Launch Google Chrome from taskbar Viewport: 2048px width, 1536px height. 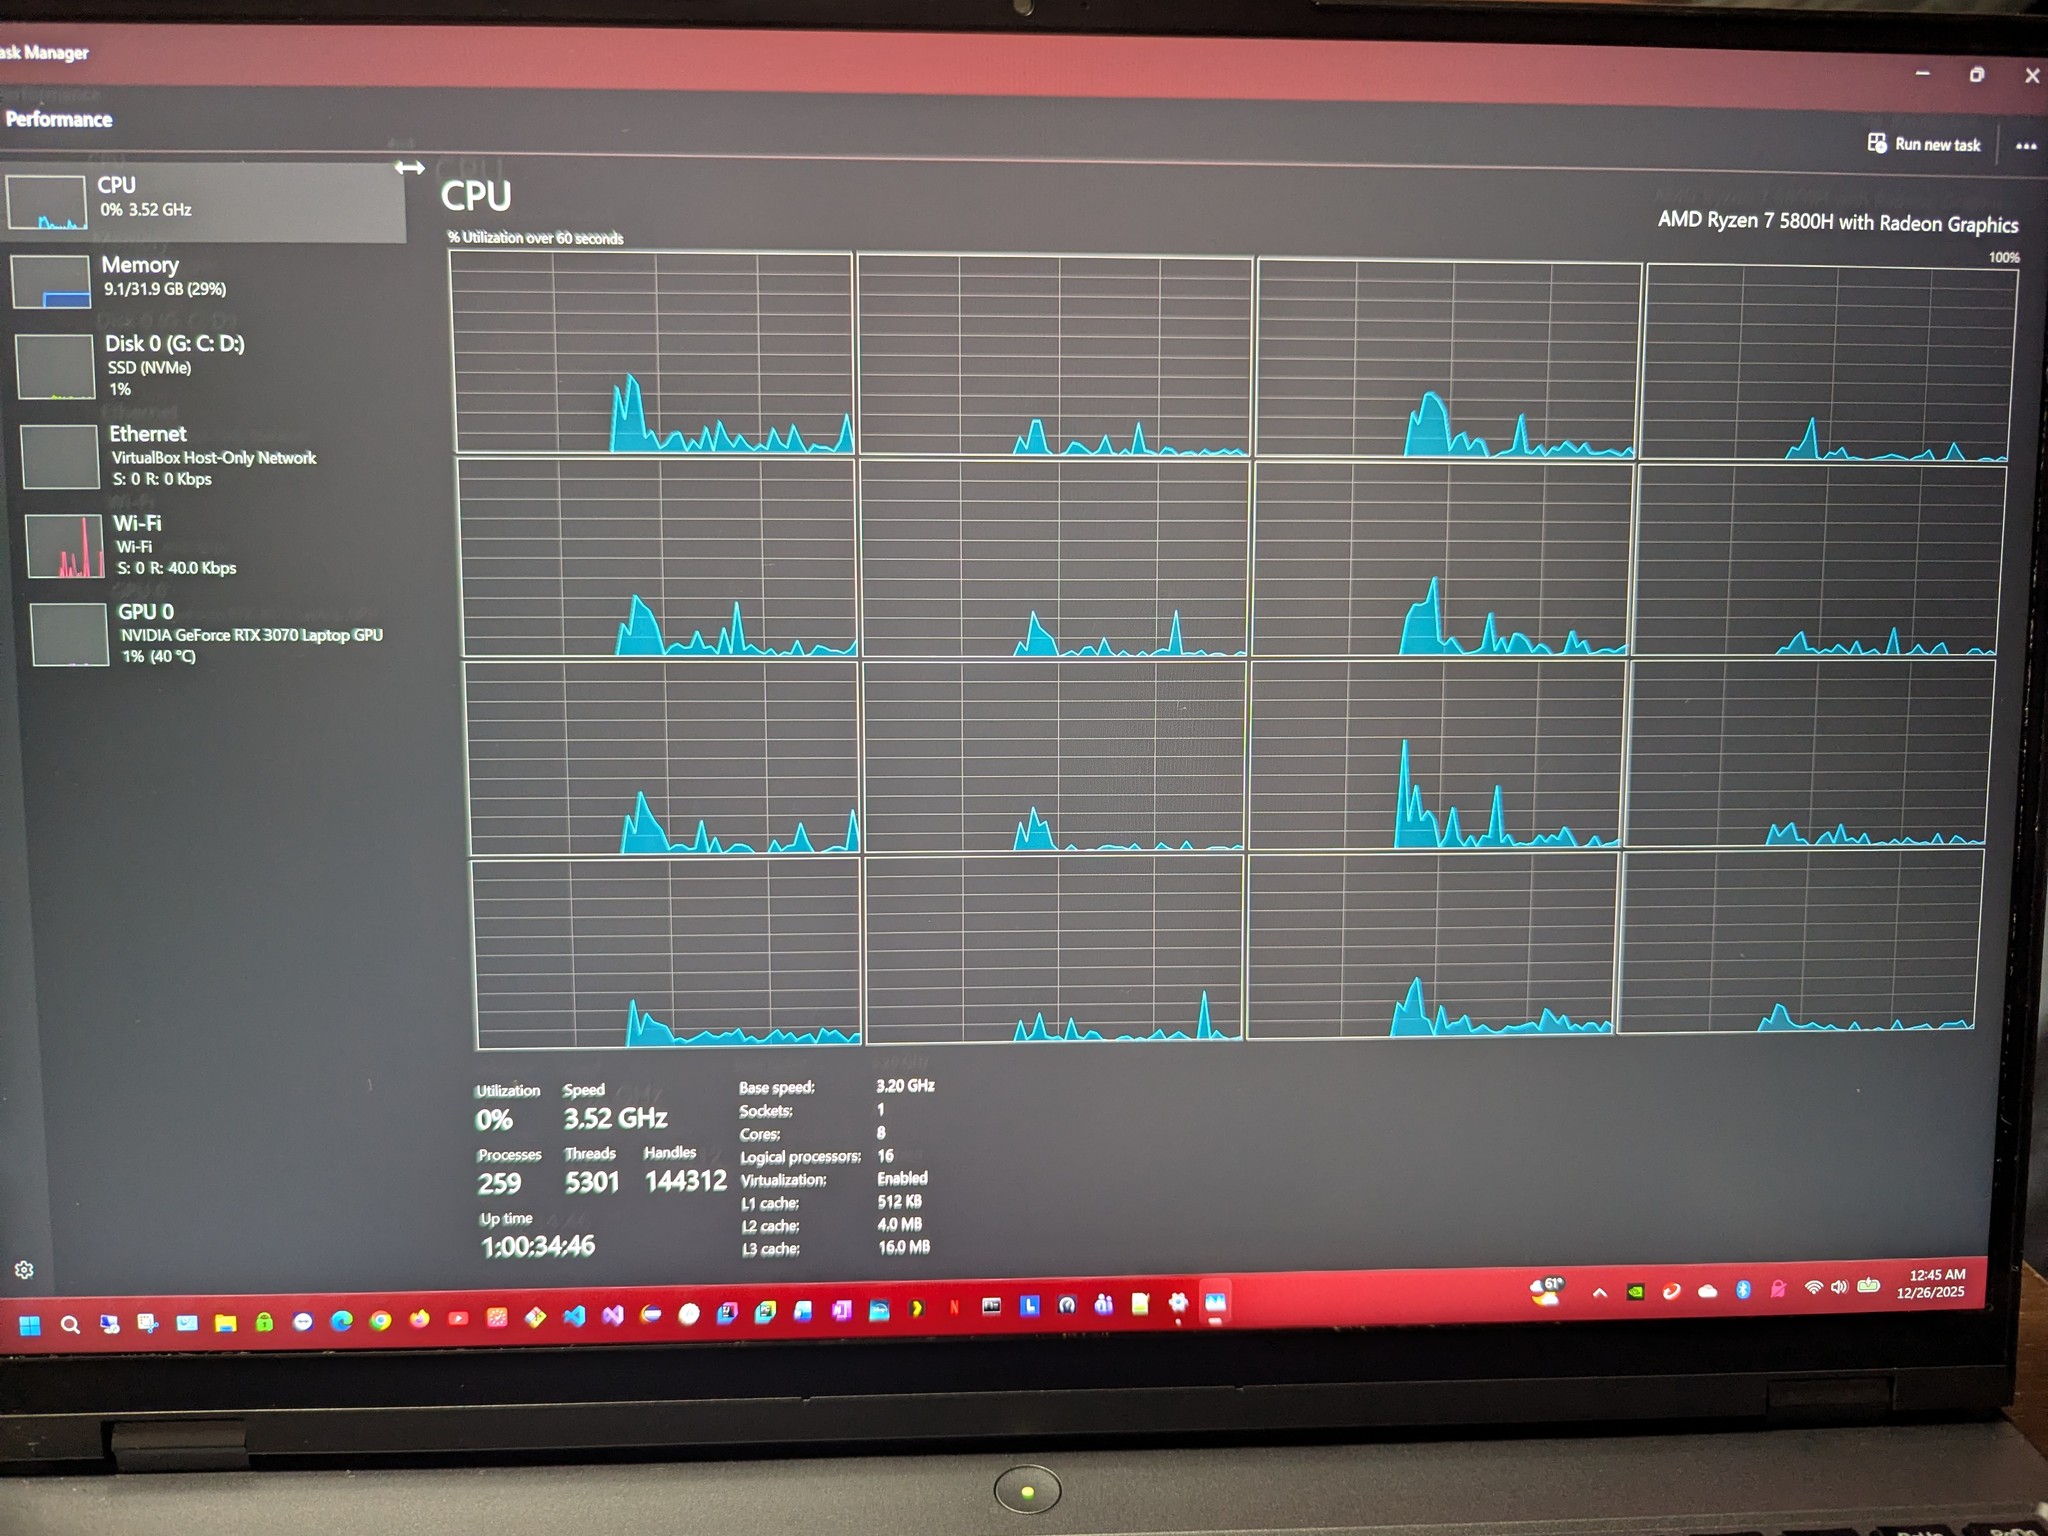pyautogui.click(x=380, y=1321)
